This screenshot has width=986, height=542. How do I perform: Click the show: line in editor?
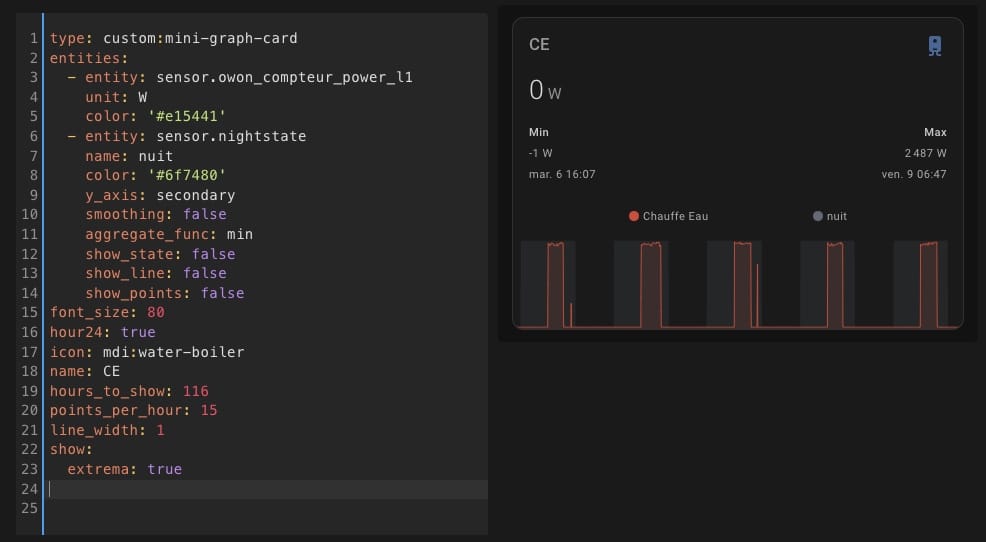(71, 450)
